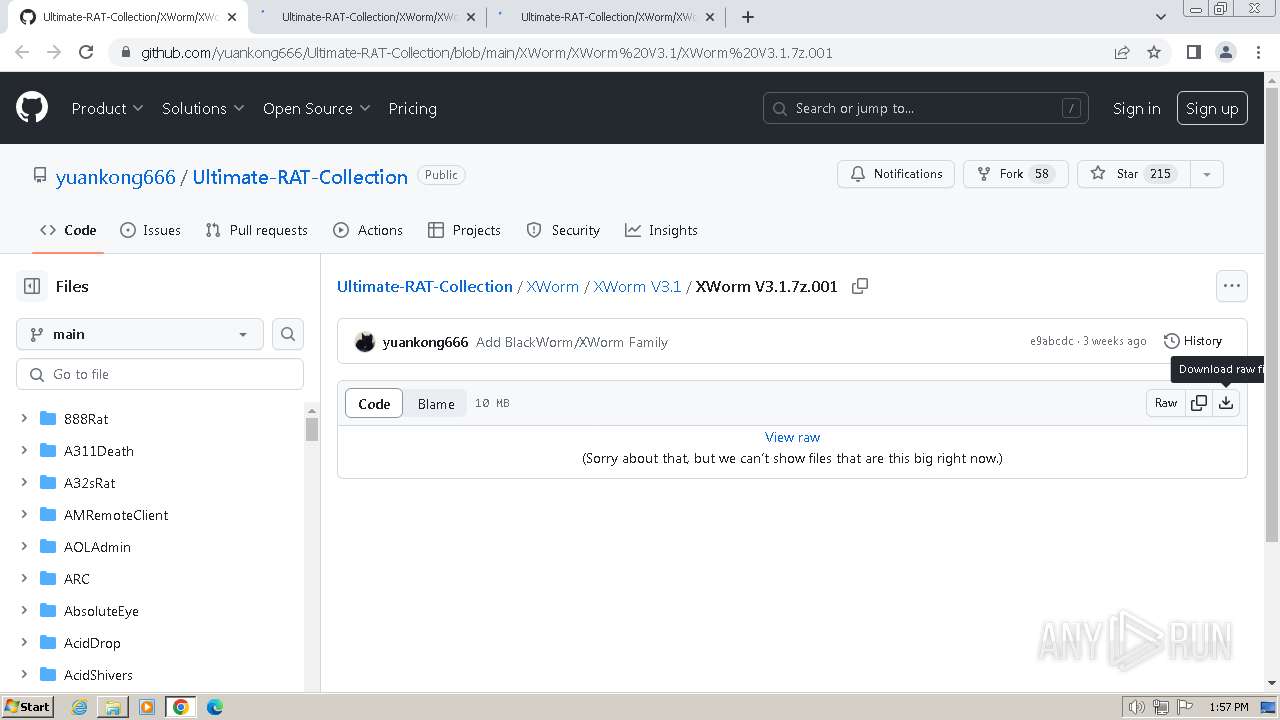1280x720 pixels.
Task: Open commit History link
Action: point(1193,341)
